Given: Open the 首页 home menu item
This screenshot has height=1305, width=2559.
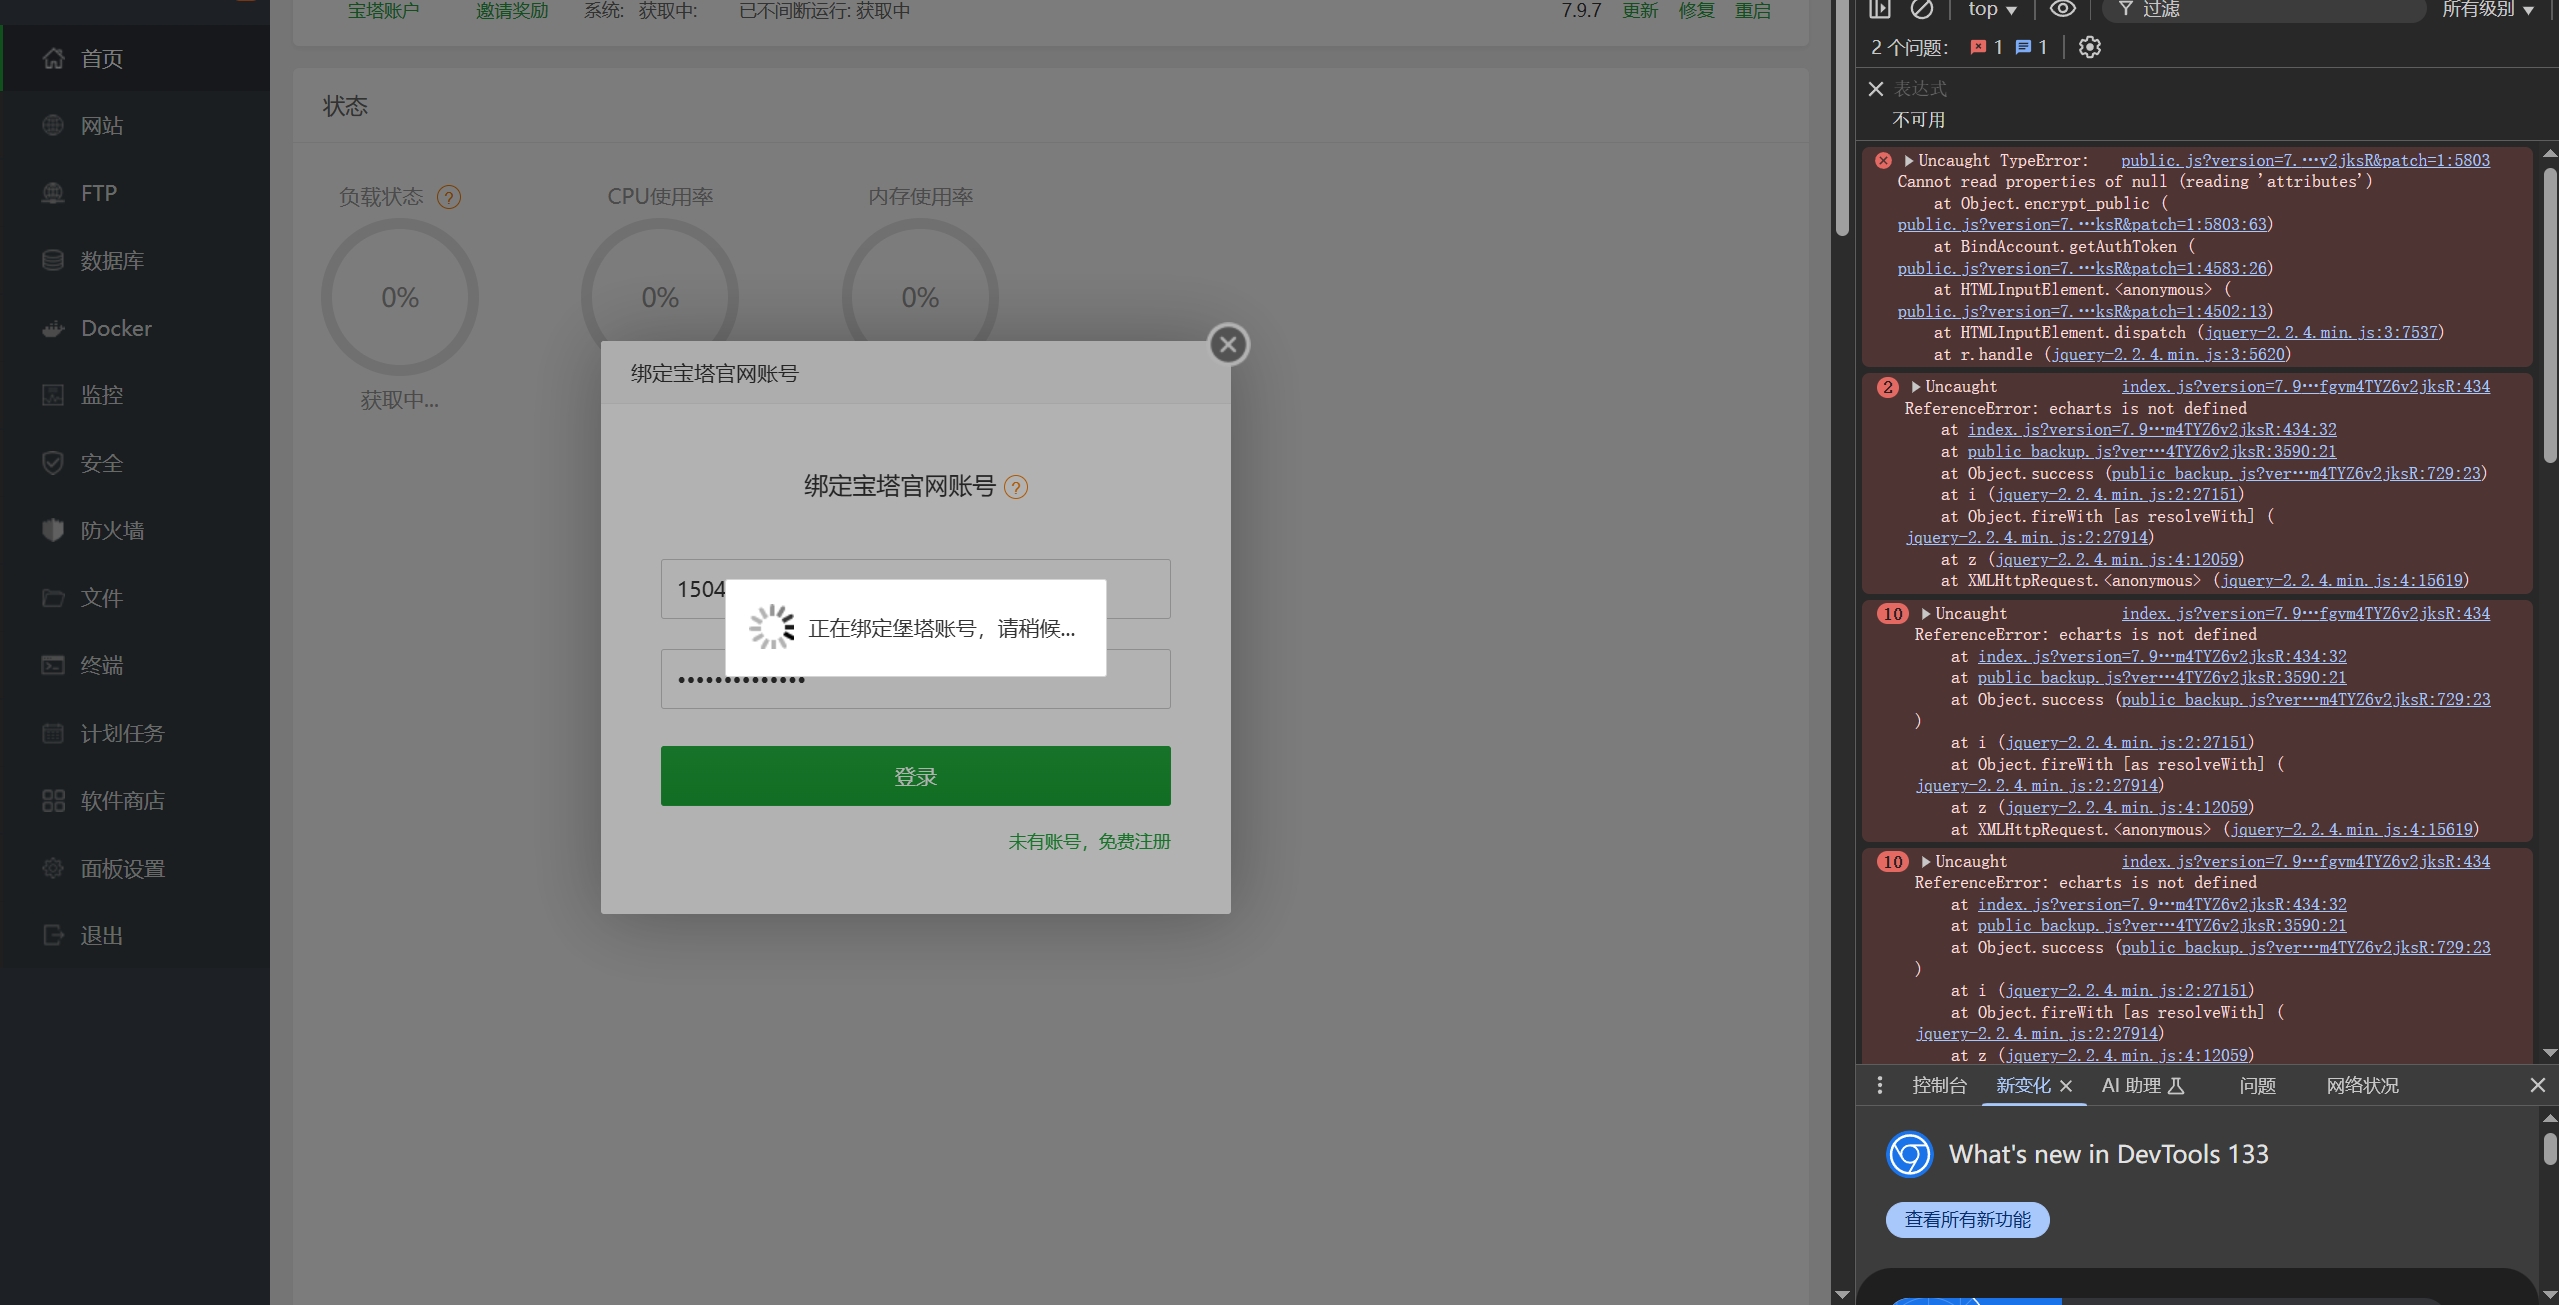Looking at the screenshot, I should (135, 58).
